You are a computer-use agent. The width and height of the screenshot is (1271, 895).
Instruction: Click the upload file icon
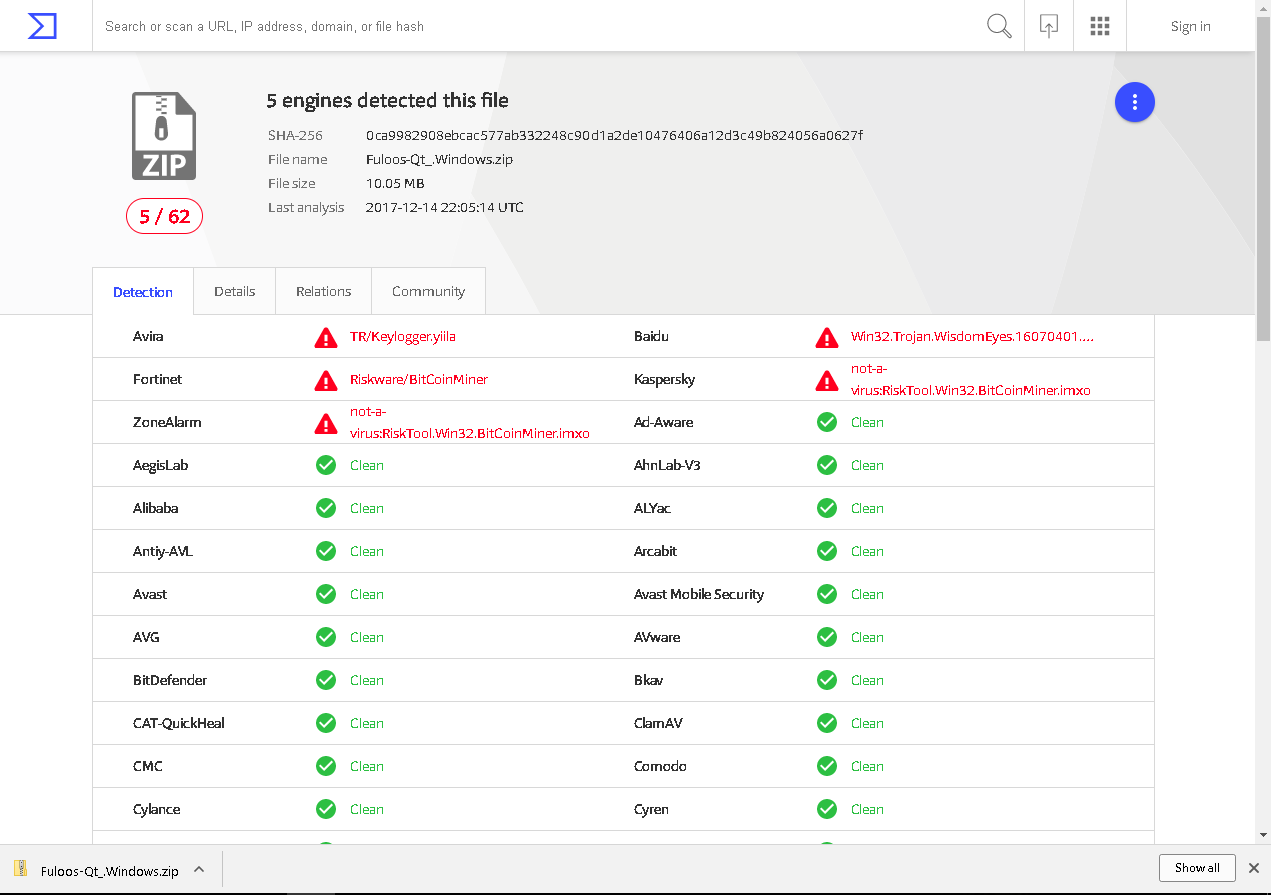click(1049, 26)
